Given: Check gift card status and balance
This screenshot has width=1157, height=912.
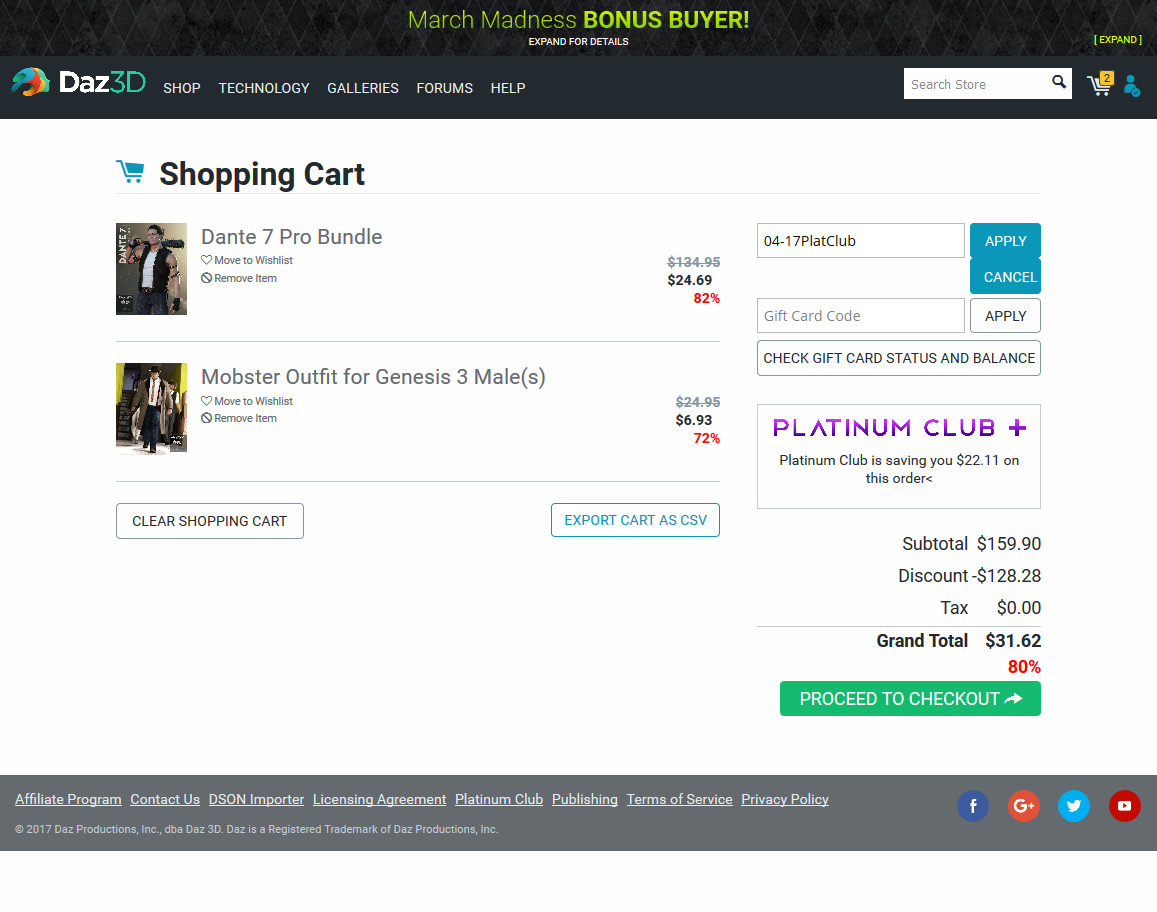Looking at the screenshot, I should (x=899, y=358).
